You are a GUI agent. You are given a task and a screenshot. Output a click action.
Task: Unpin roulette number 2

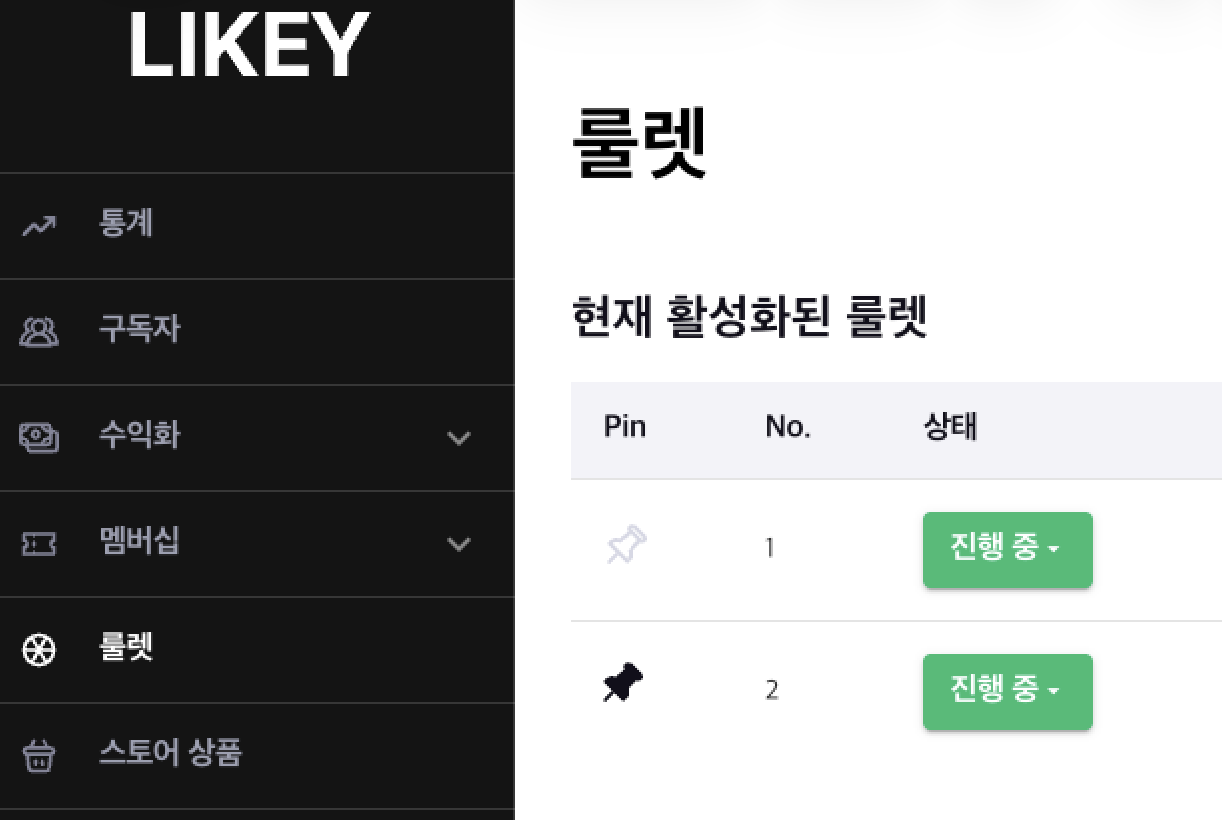[x=624, y=685]
